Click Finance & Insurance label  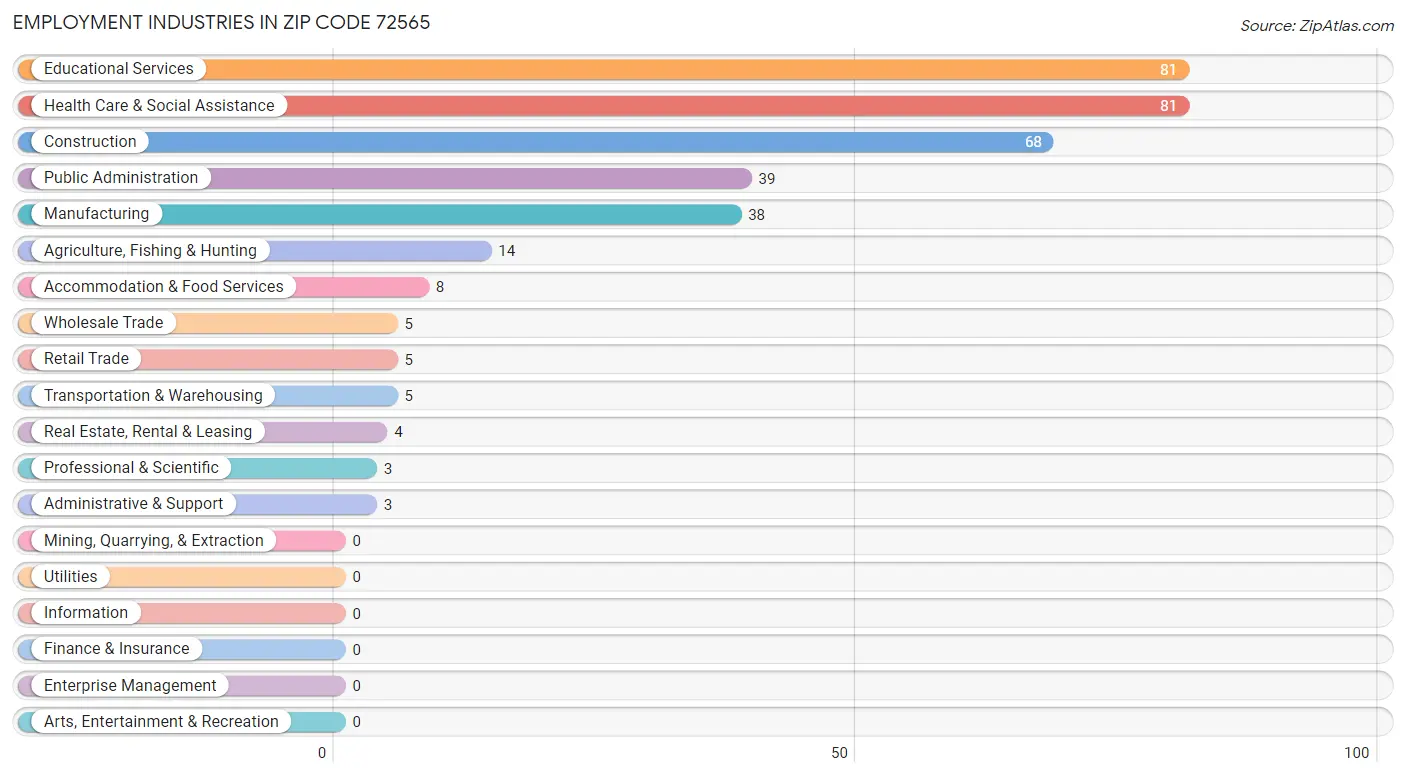point(116,649)
